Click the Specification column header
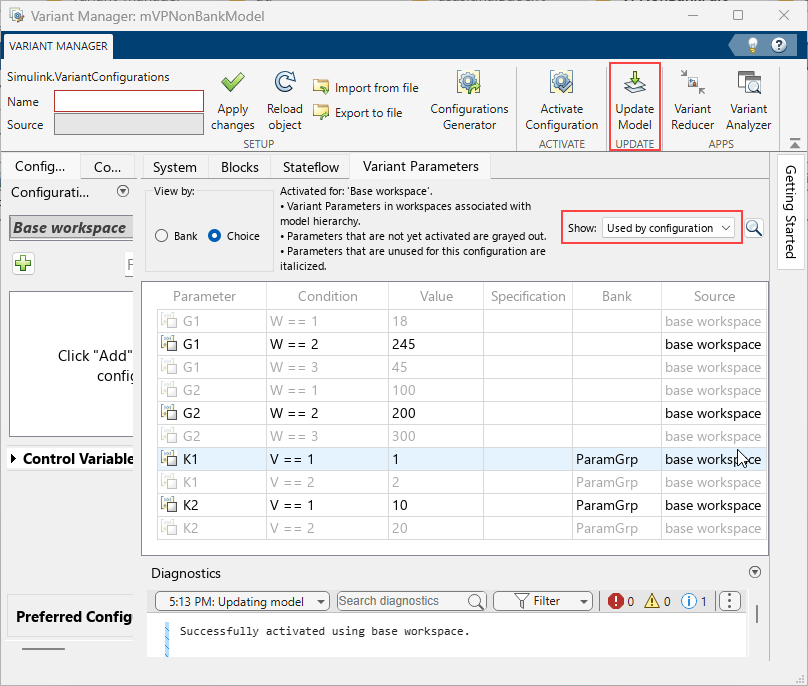 [528, 296]
